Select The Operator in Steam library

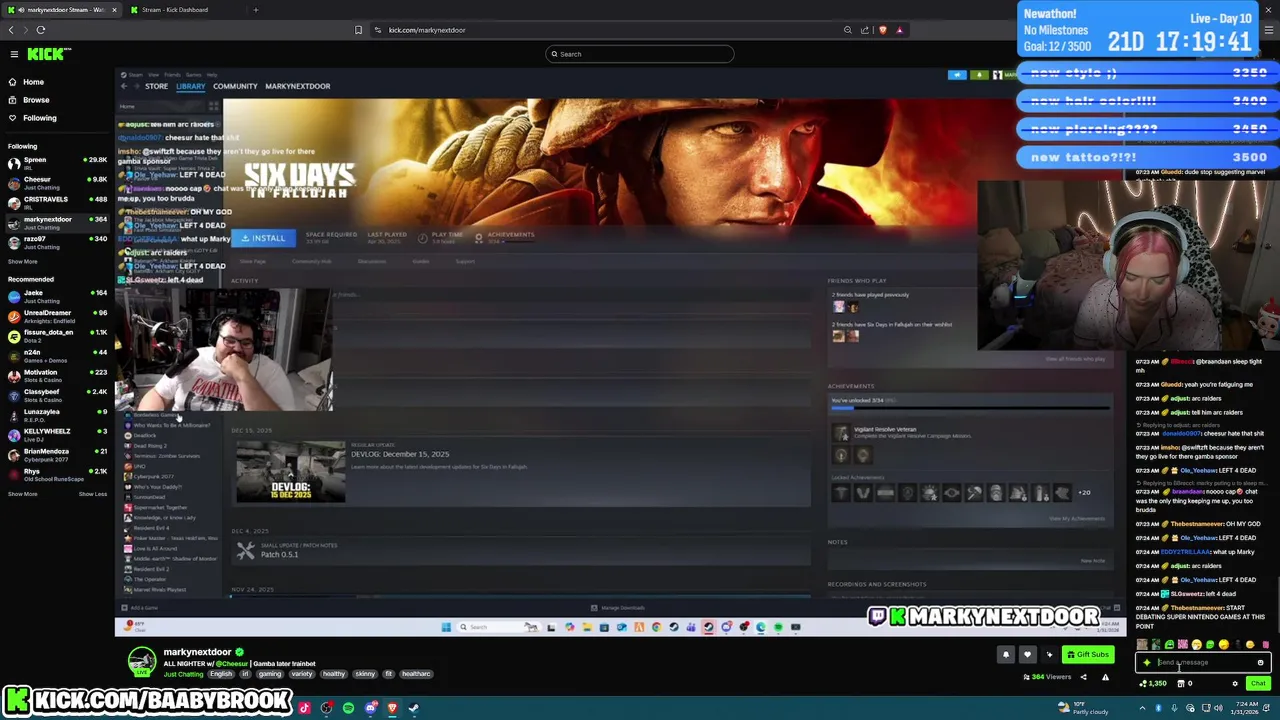point(149,579)
